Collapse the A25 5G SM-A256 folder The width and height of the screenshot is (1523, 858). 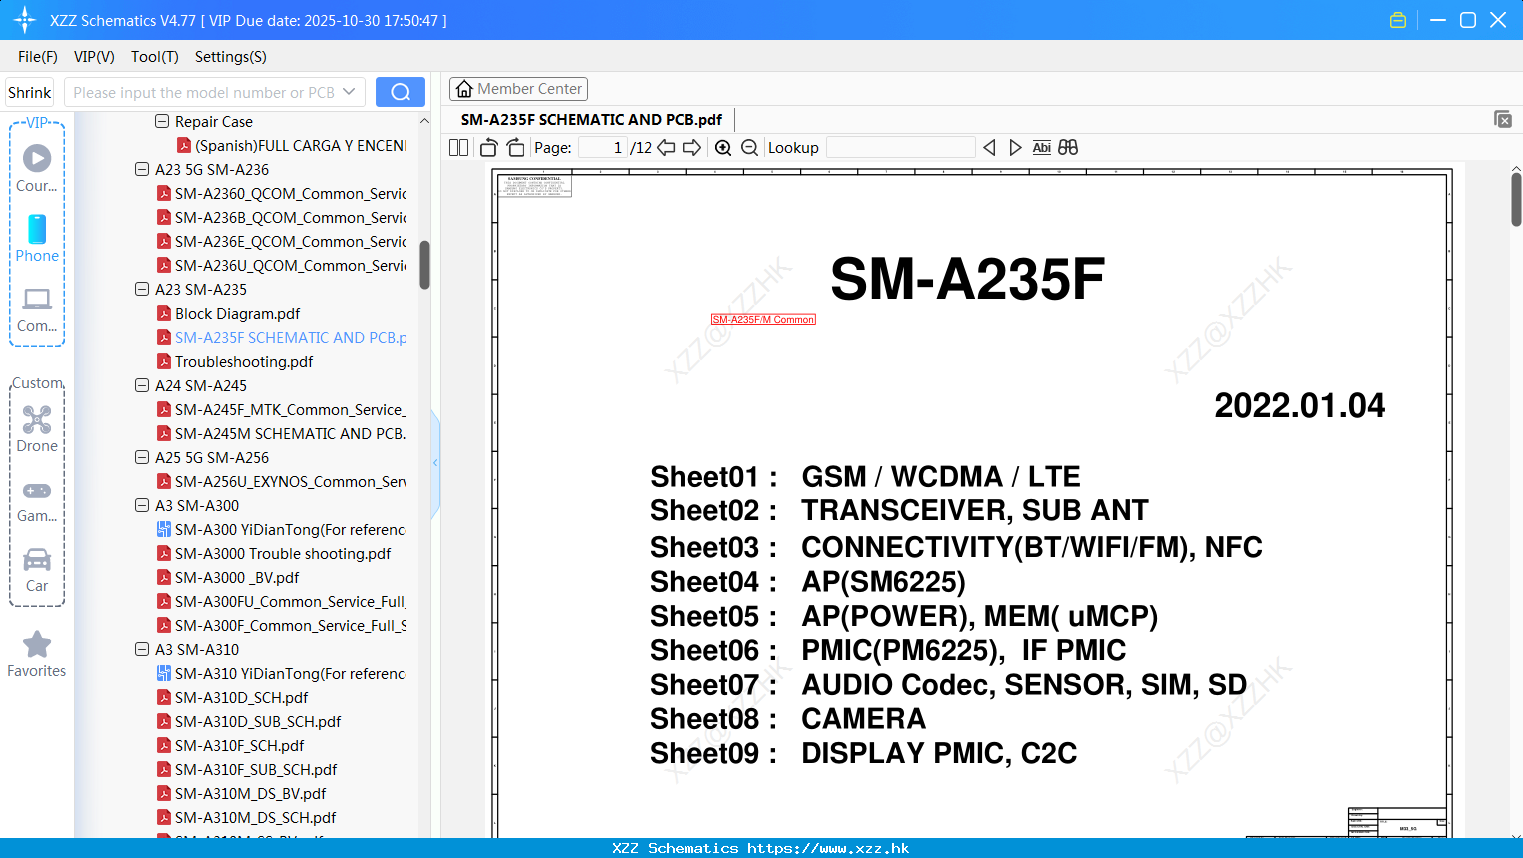[142, 457]
